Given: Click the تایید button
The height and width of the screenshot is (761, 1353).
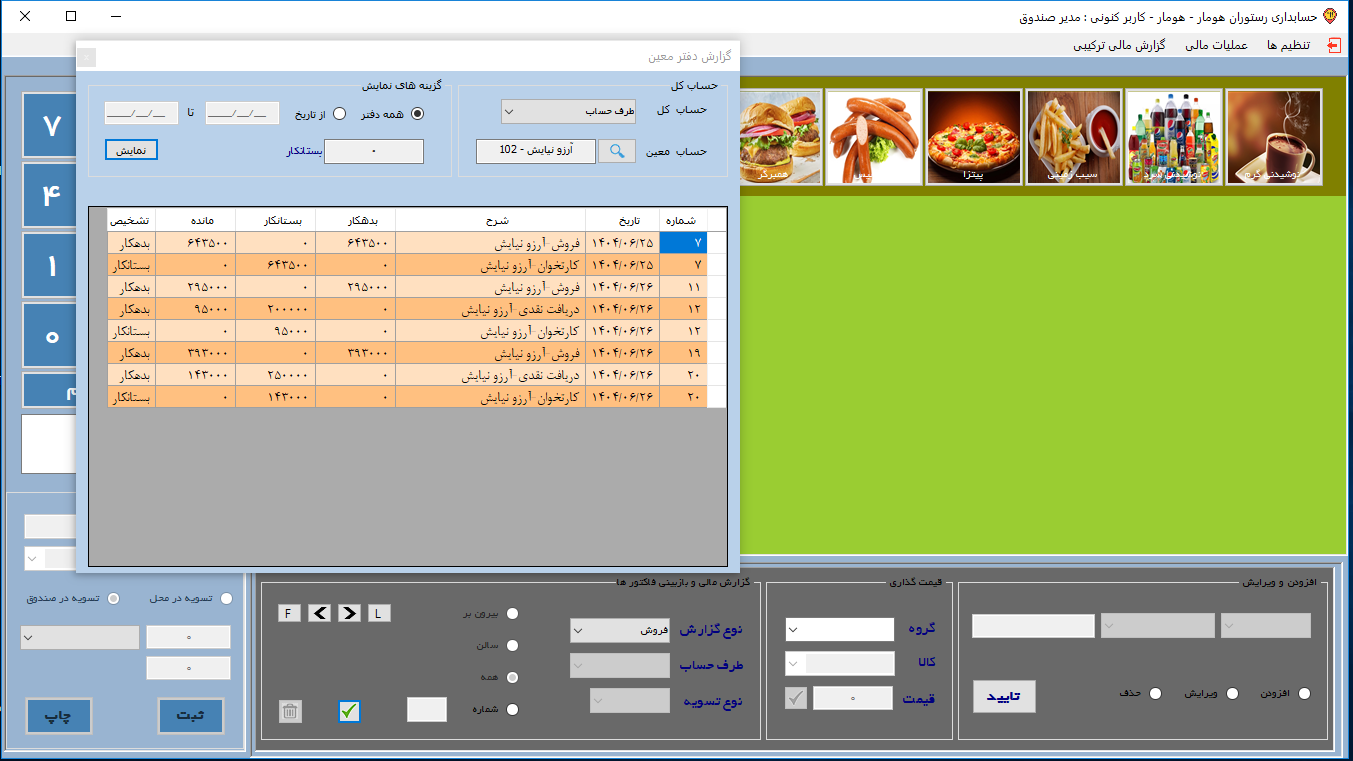Looking at the screenshot, I should [x=1004, y=696].
